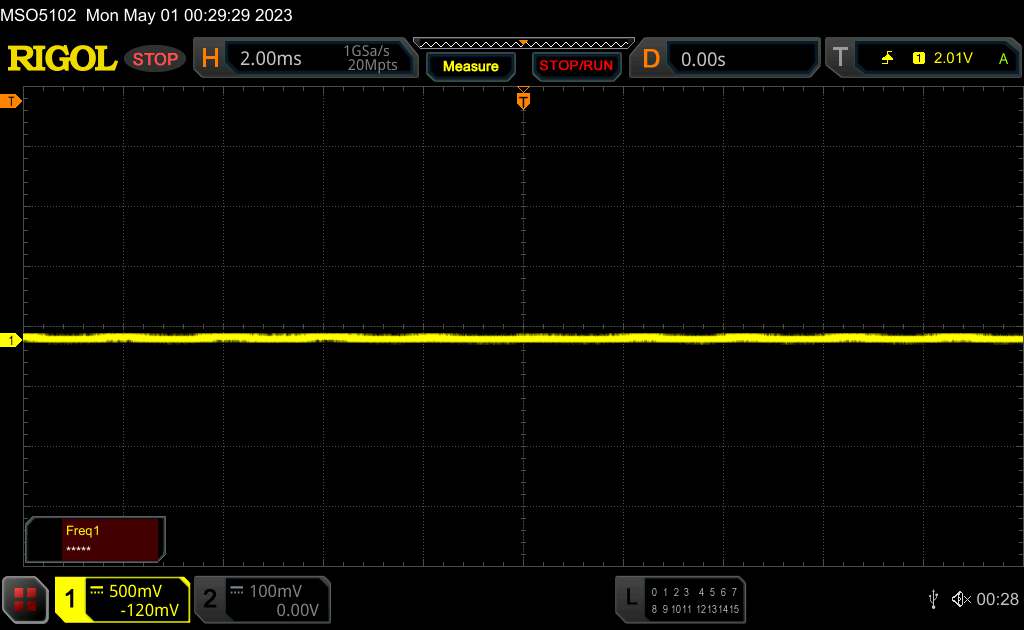Click the trigger mode A indicator
The image size is (1024, 630).
[x=1003, y=59]
